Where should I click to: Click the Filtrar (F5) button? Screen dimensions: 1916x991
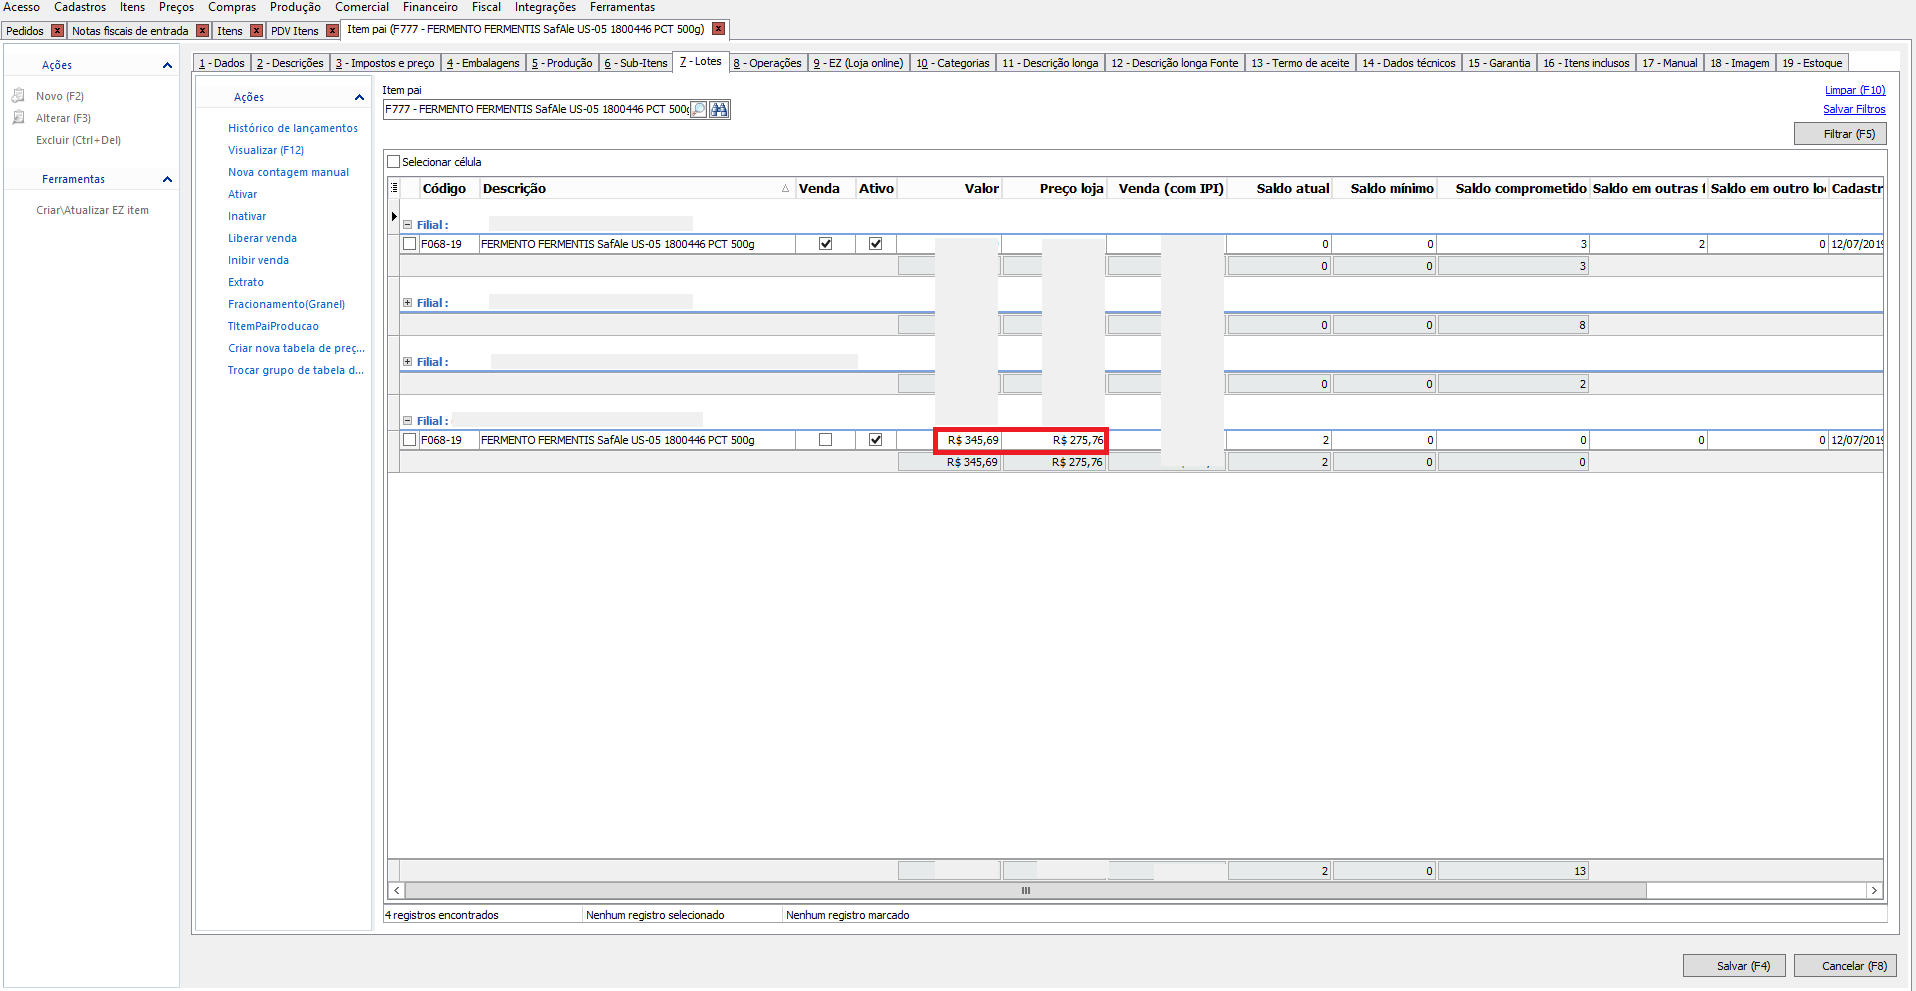(1840, 134)
